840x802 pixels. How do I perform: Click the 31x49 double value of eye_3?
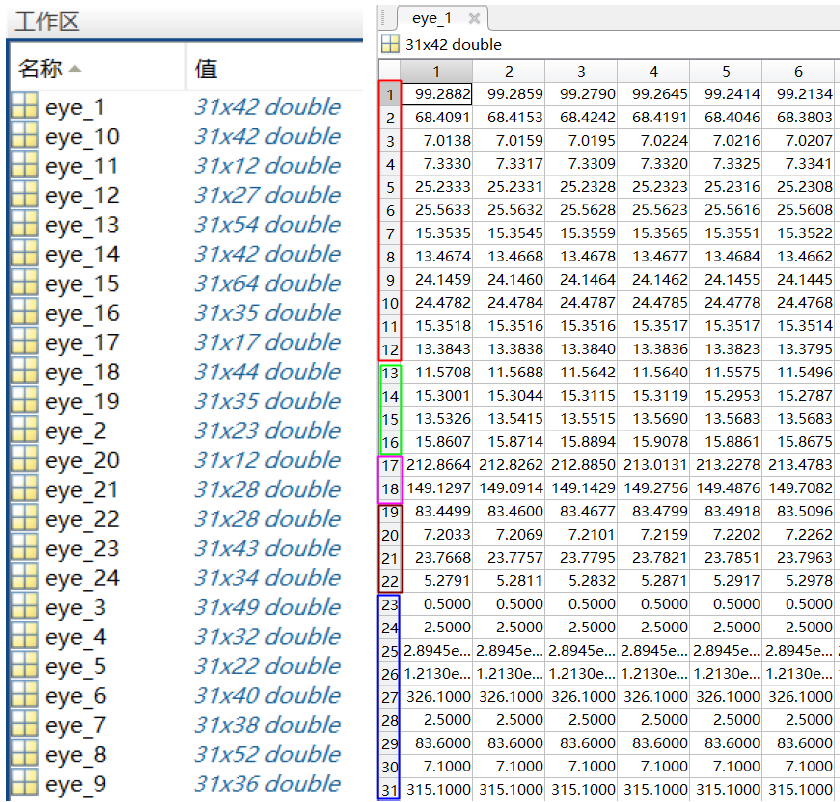267,606
